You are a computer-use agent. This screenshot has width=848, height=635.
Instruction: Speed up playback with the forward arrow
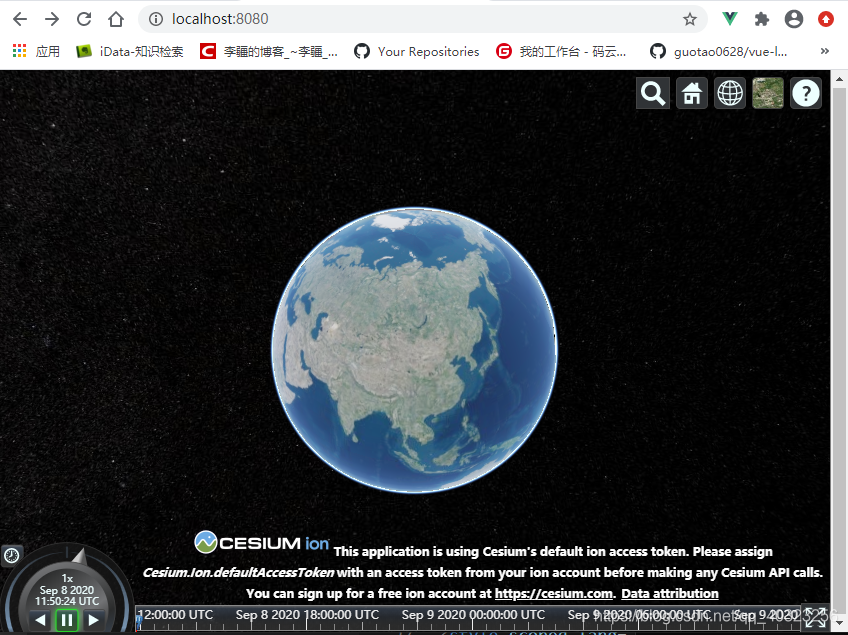pyautogui.click(x=92, y=620)
